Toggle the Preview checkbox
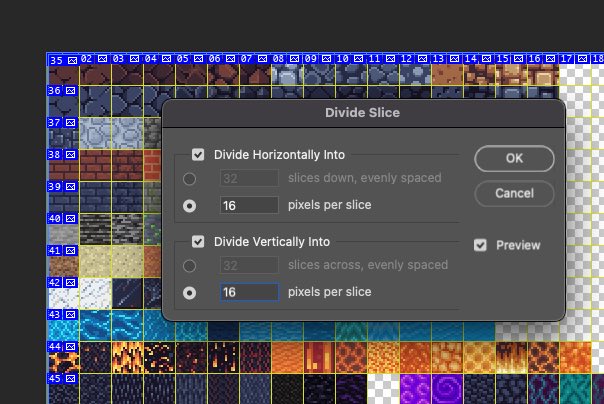This screenshot has height=404, width=604. (x=480, y=245)
